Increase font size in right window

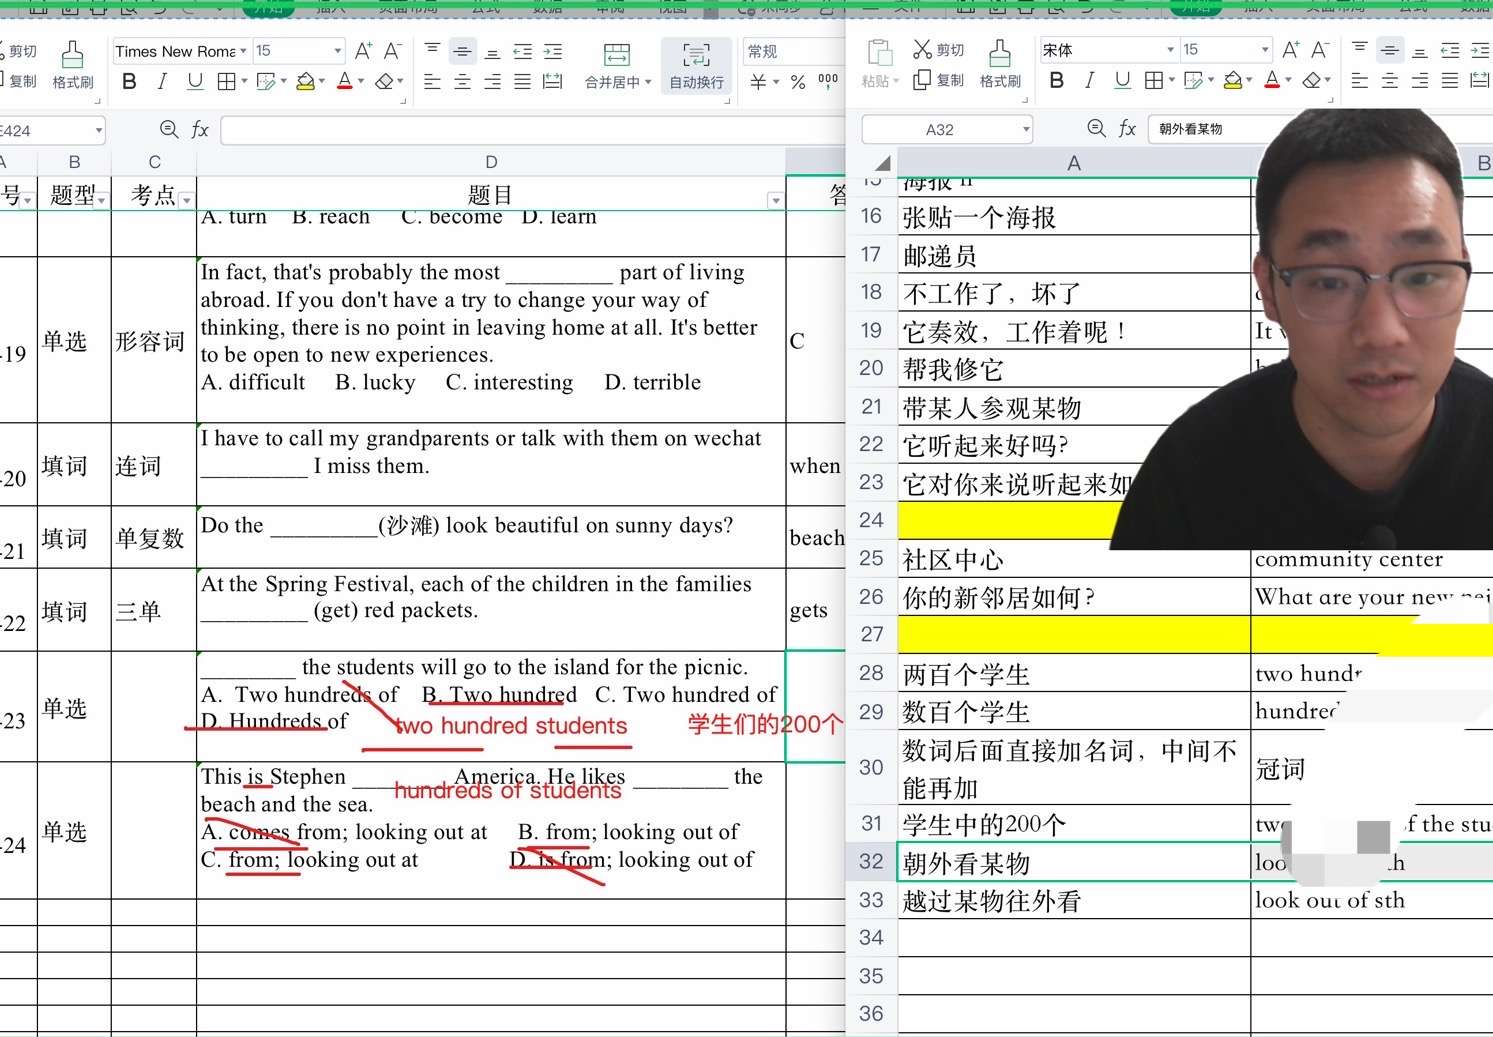(x=1291, y=49)
